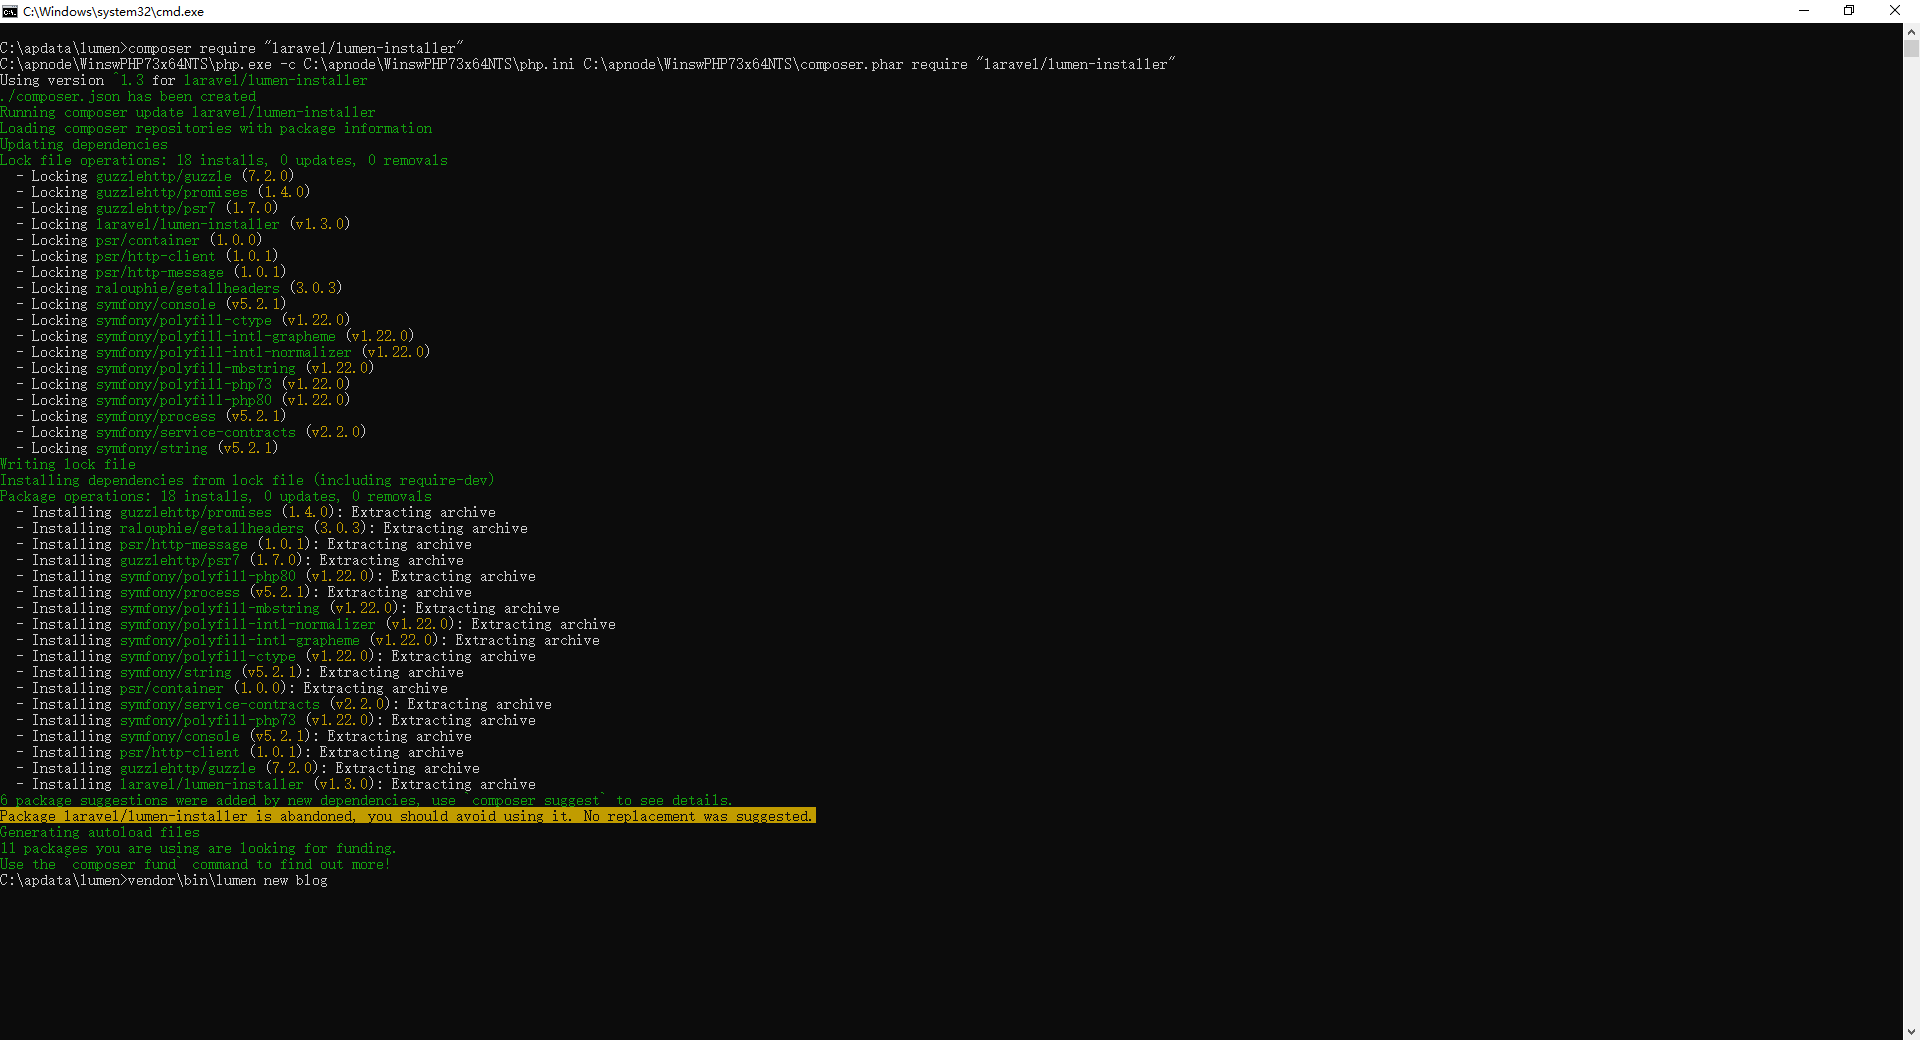The image size is (1920, 1040).
Task: Click 'laravel/lumen-installer' in Installing list
Action: coord(211,784)
